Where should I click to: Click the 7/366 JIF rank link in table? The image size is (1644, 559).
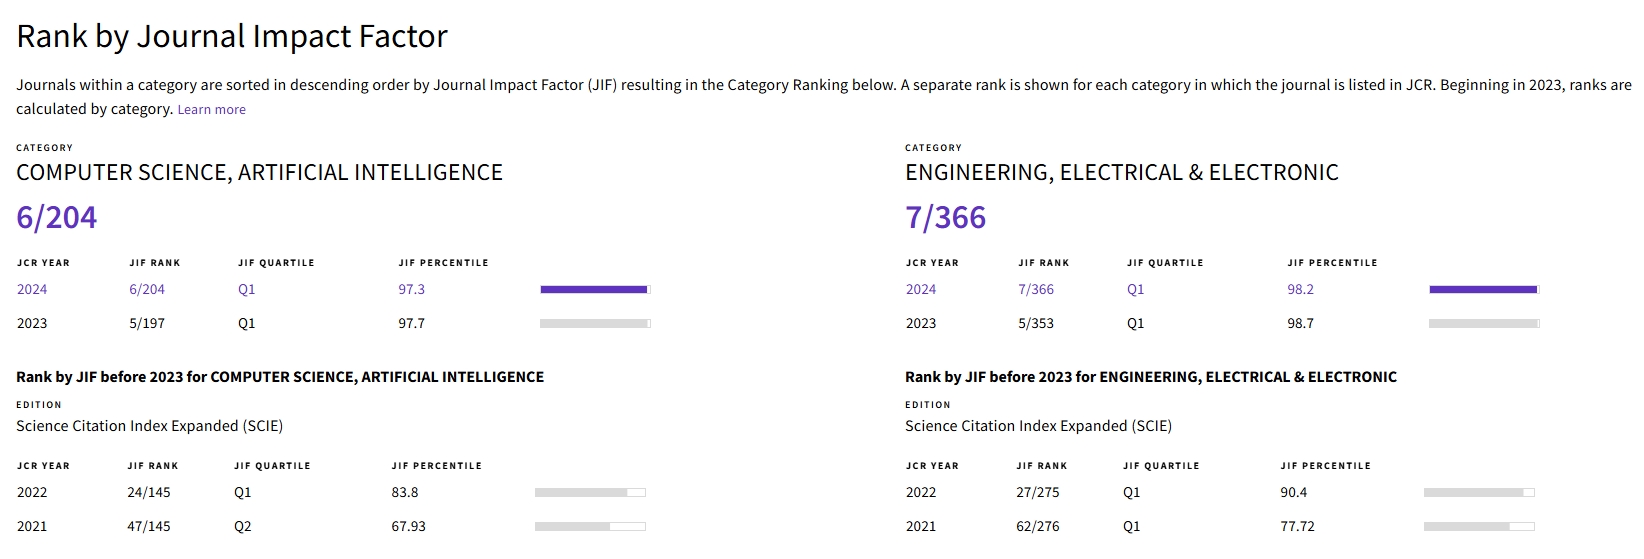(1036, 289)
